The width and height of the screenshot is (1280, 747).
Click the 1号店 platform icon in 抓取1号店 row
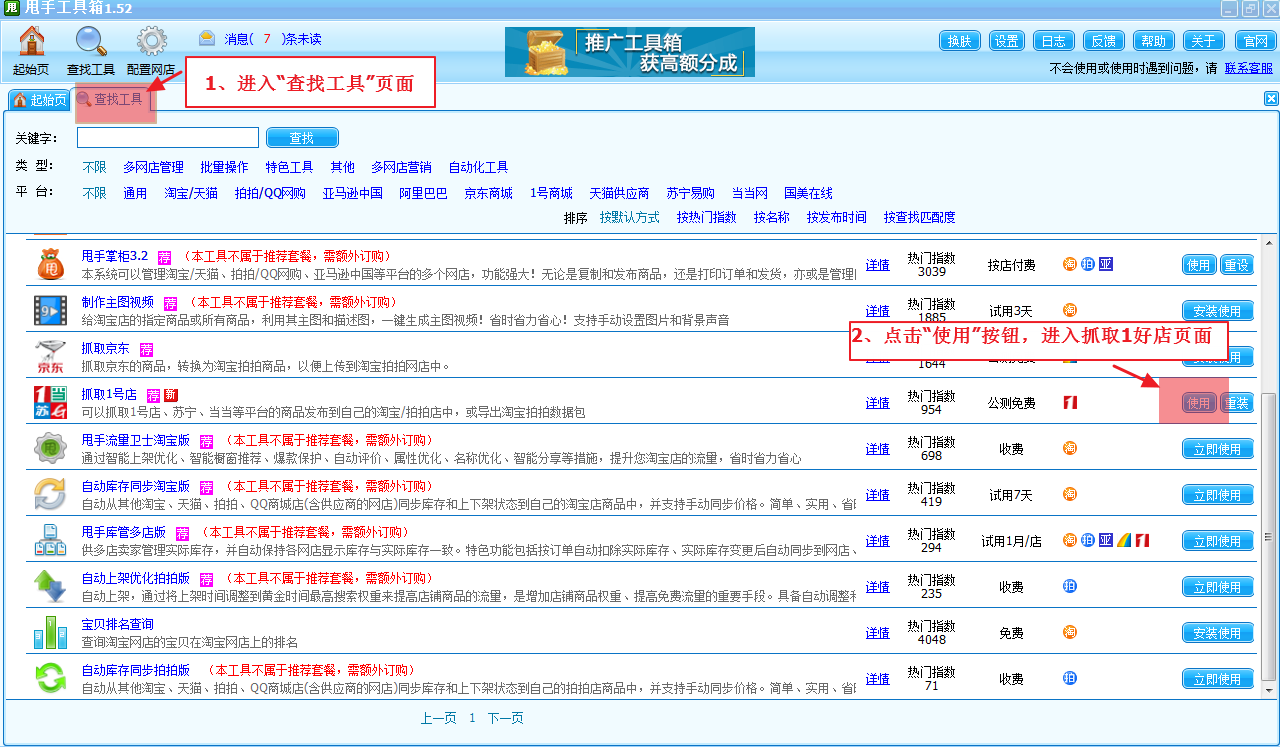(1069, 402)
